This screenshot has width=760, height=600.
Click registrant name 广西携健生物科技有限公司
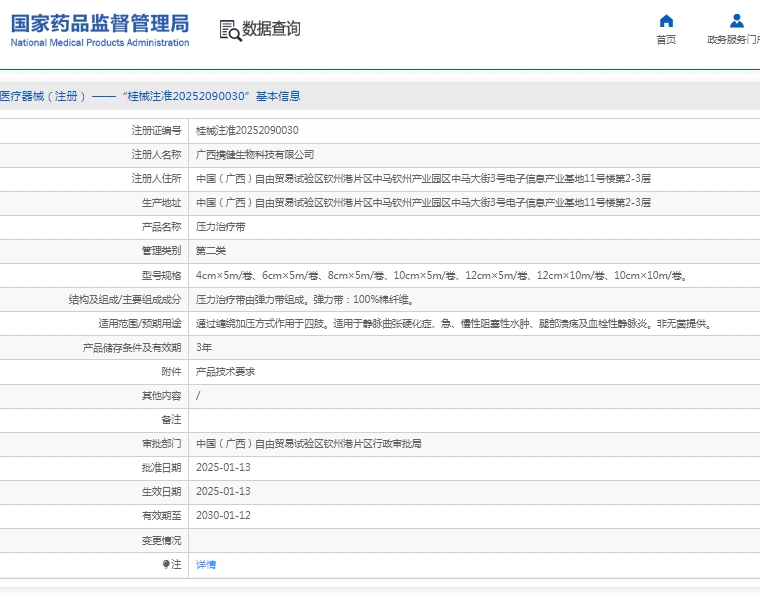coord(255,155)
